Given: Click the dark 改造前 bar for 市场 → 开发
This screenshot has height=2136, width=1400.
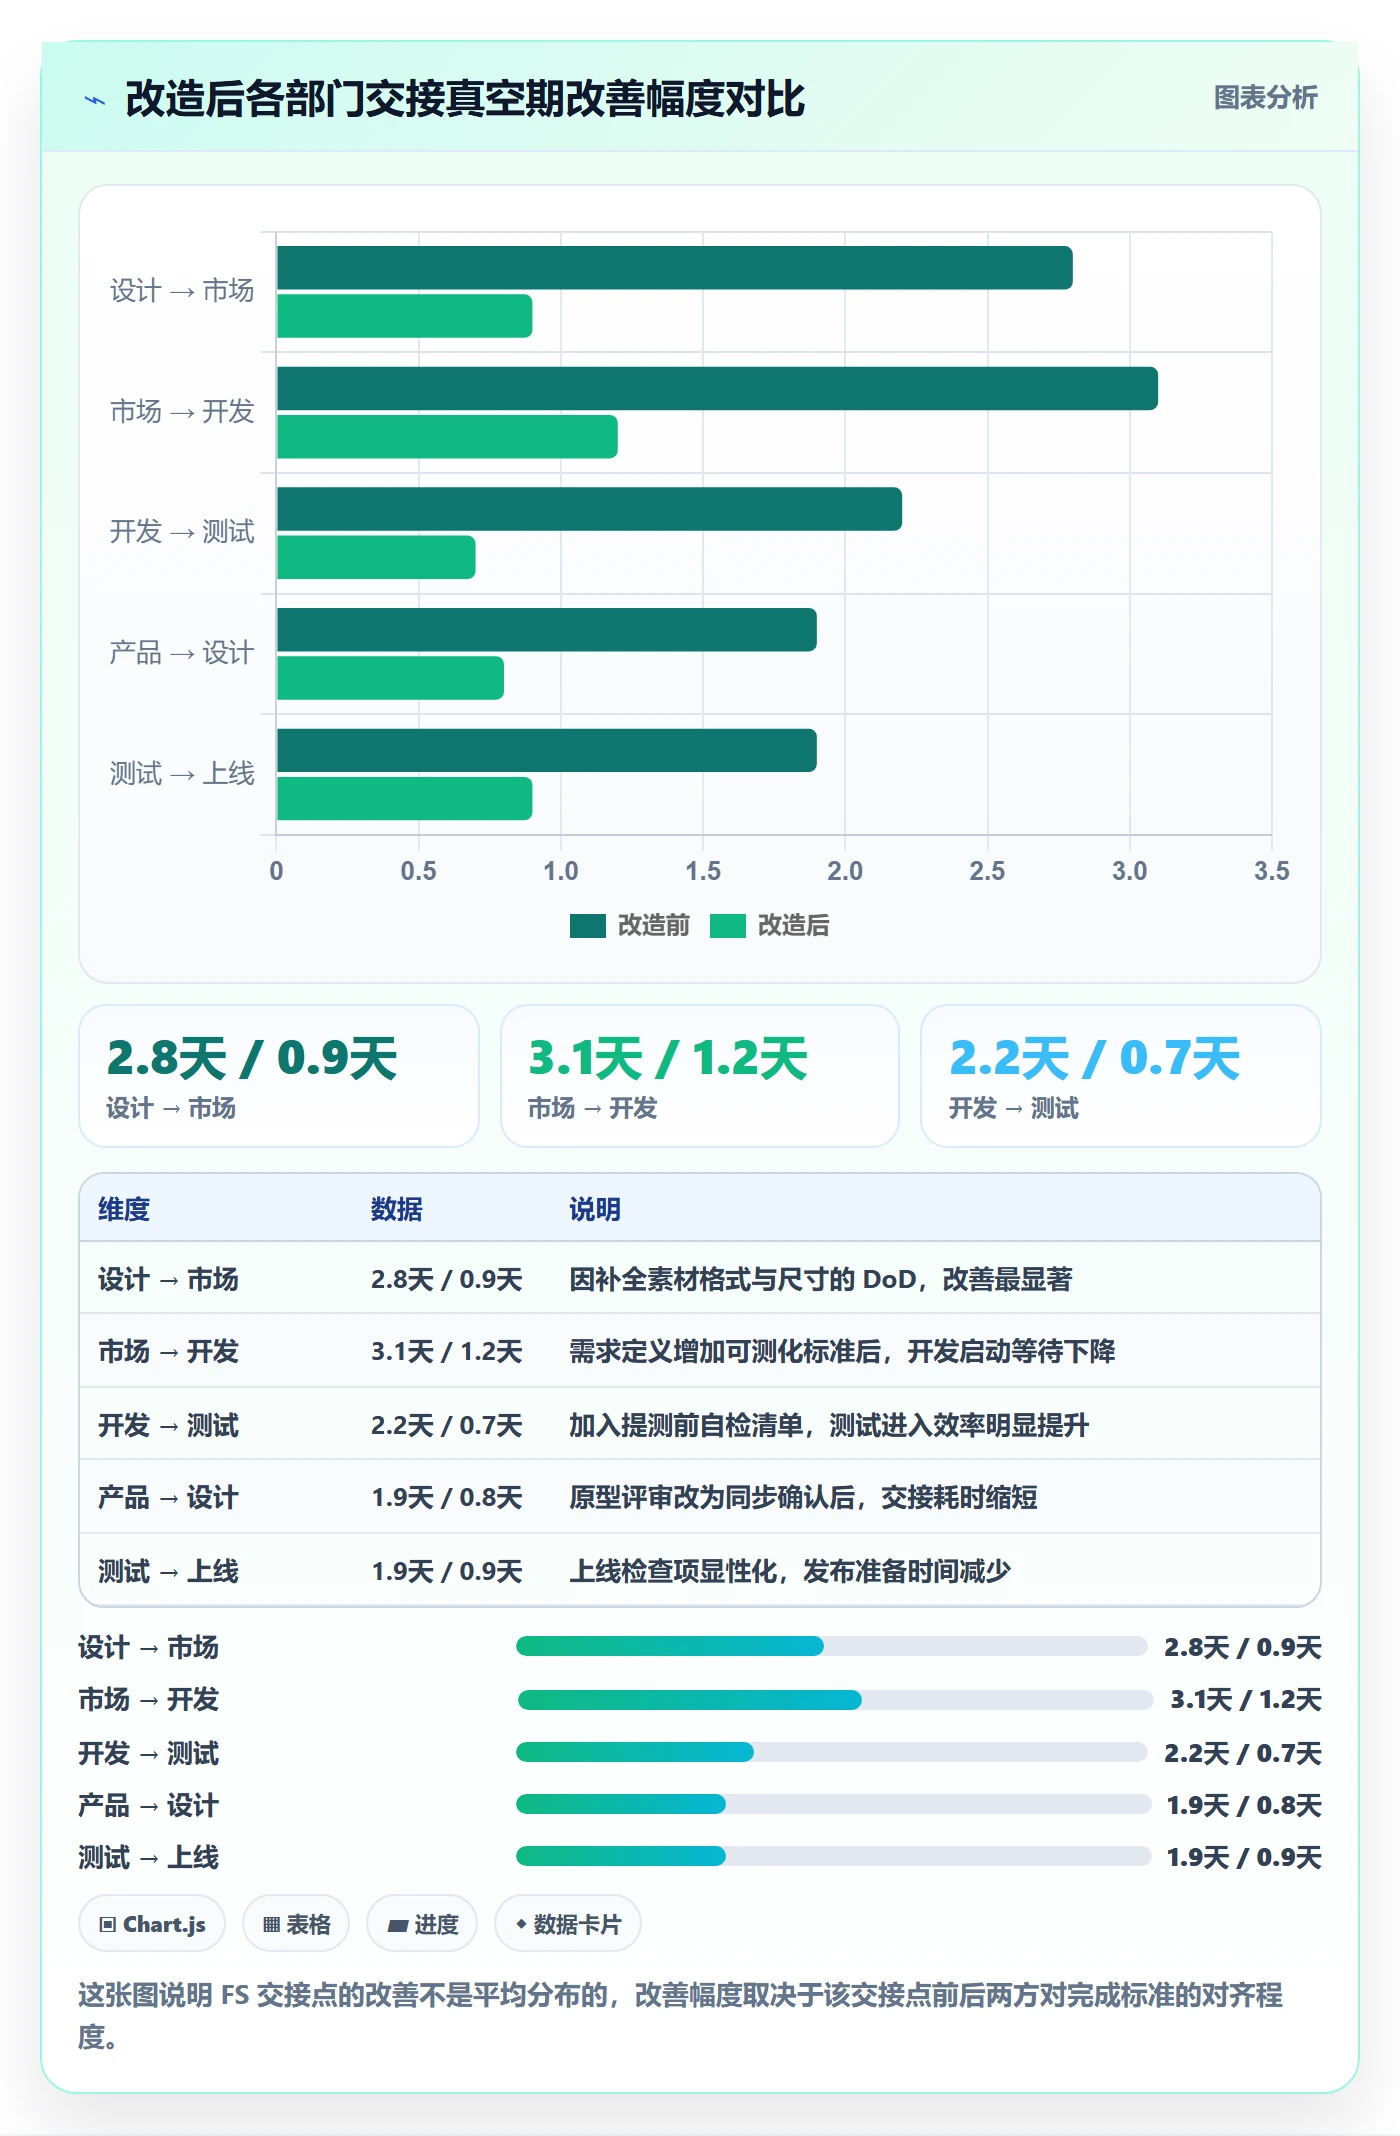Looking at the screenshot, I should pos(717,389).
